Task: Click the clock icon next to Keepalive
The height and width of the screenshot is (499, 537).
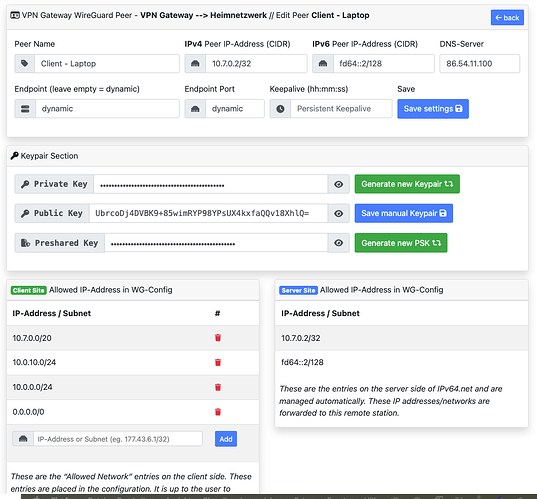Action: tap(280, 109)
